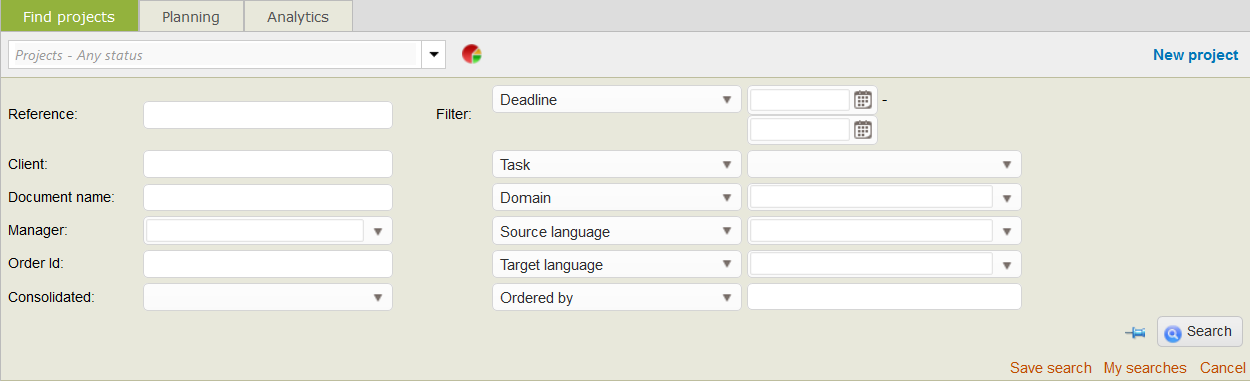Open the first Deadline calendar picker
The width and height of the screenshot is (1250, 381).
click(x=863, y=100)
